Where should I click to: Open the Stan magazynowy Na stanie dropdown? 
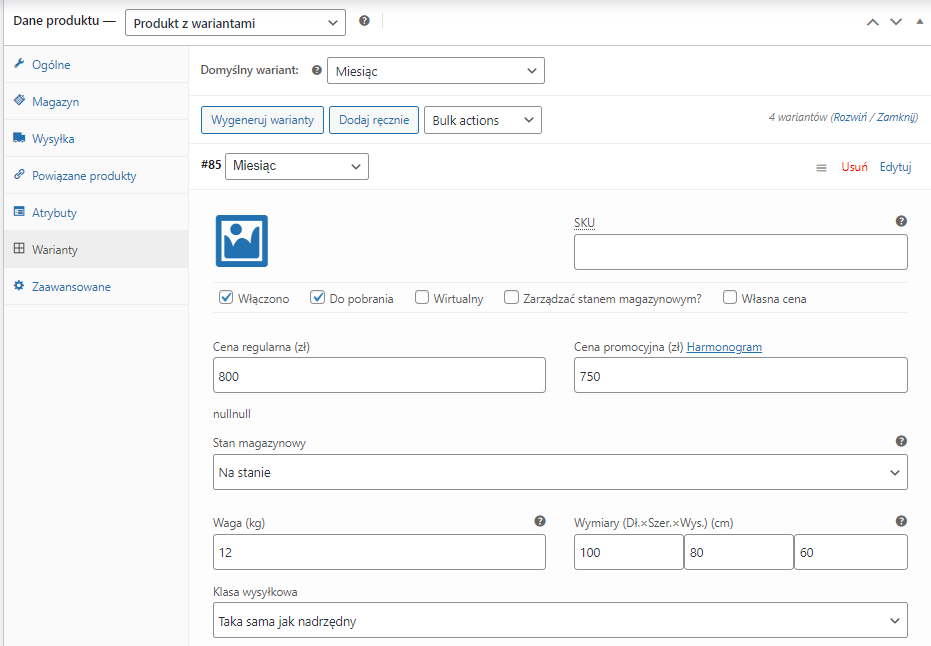click(x=560, y=473)
